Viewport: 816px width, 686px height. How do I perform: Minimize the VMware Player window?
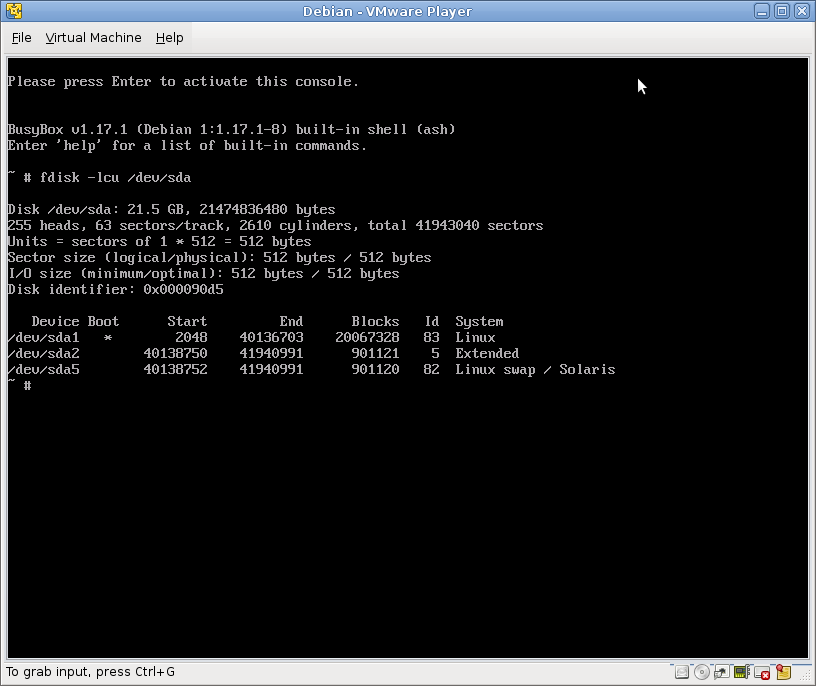coord(762,11)
